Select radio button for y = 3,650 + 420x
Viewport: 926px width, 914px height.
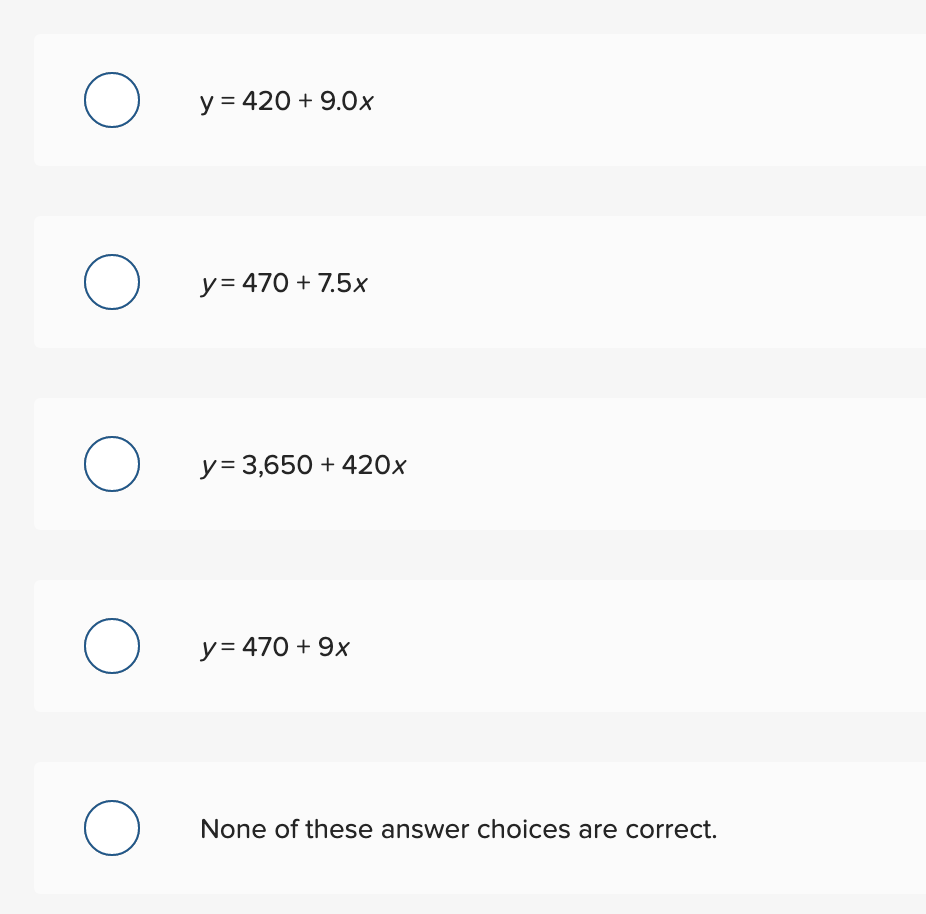tap(112, 463)
